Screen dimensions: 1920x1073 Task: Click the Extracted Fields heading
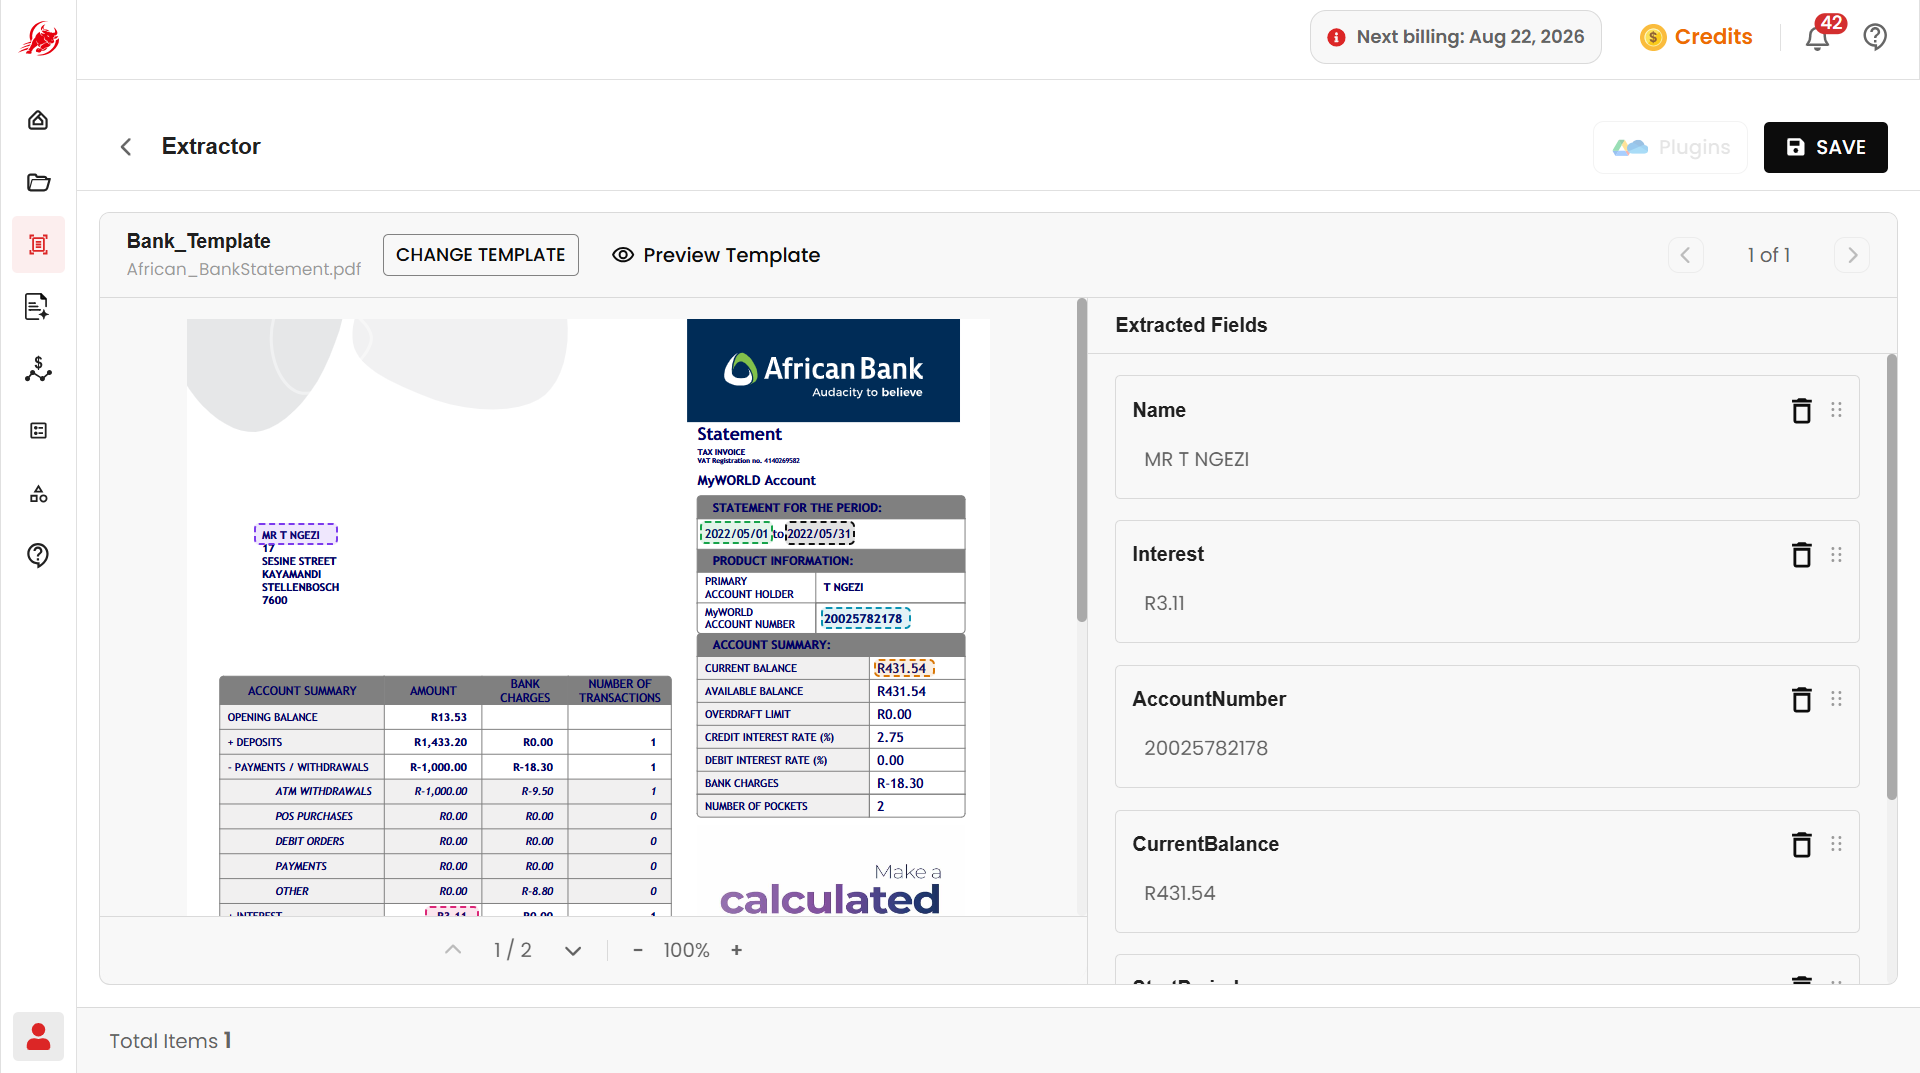coord(1191,325)
